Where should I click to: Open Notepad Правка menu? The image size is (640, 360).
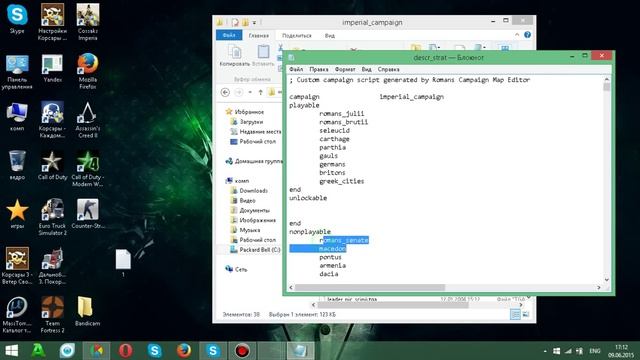pyautogui.click(x=319, y=69)
